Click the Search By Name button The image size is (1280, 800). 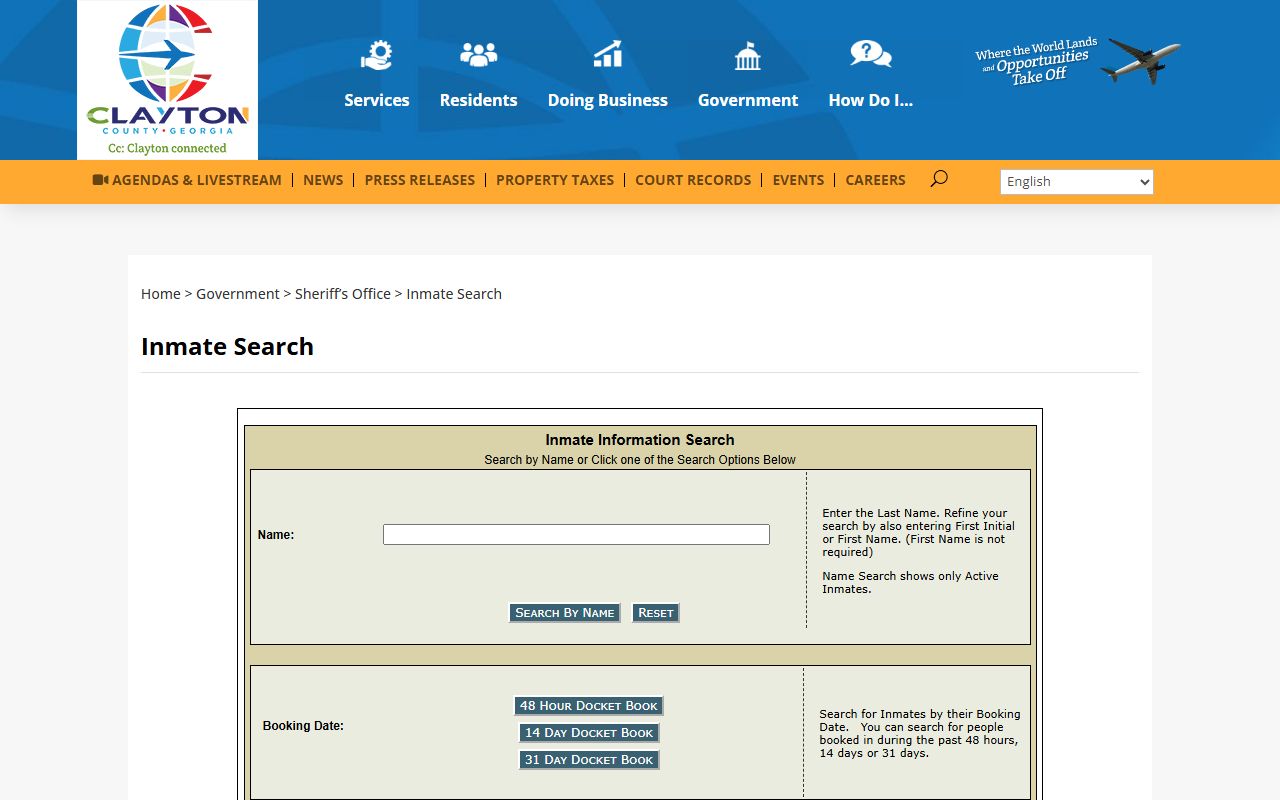coord(565,613)
